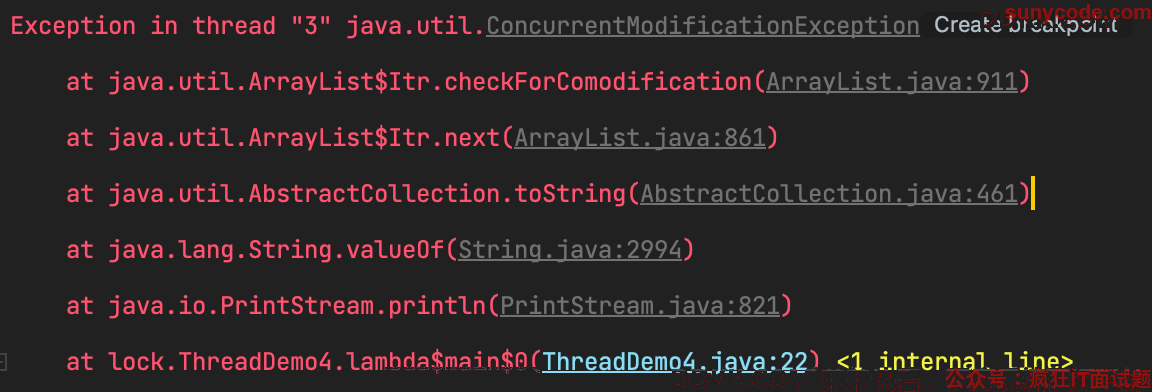Image resolution: width=1152 pixels, height=392 pixels.
Task: Click PrintStream.println method text
Action: click(367, 306)
